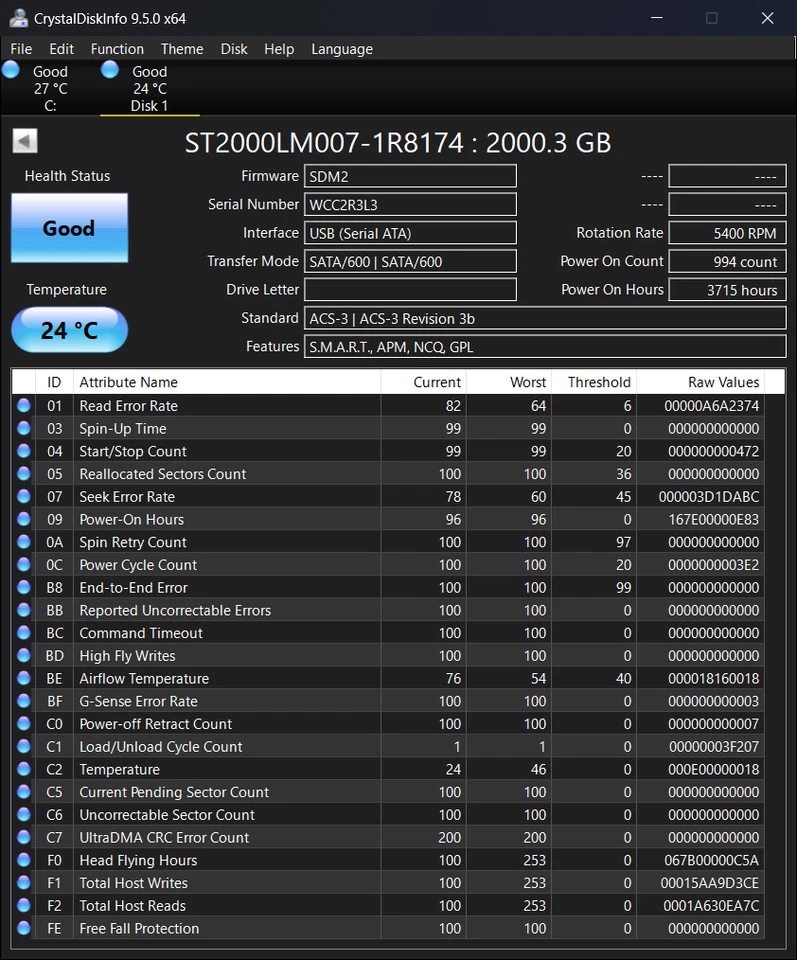Click status orb of Airflow Temperature row
The width and height of the screenshot is (797, 960).
[x=24, y=677]
